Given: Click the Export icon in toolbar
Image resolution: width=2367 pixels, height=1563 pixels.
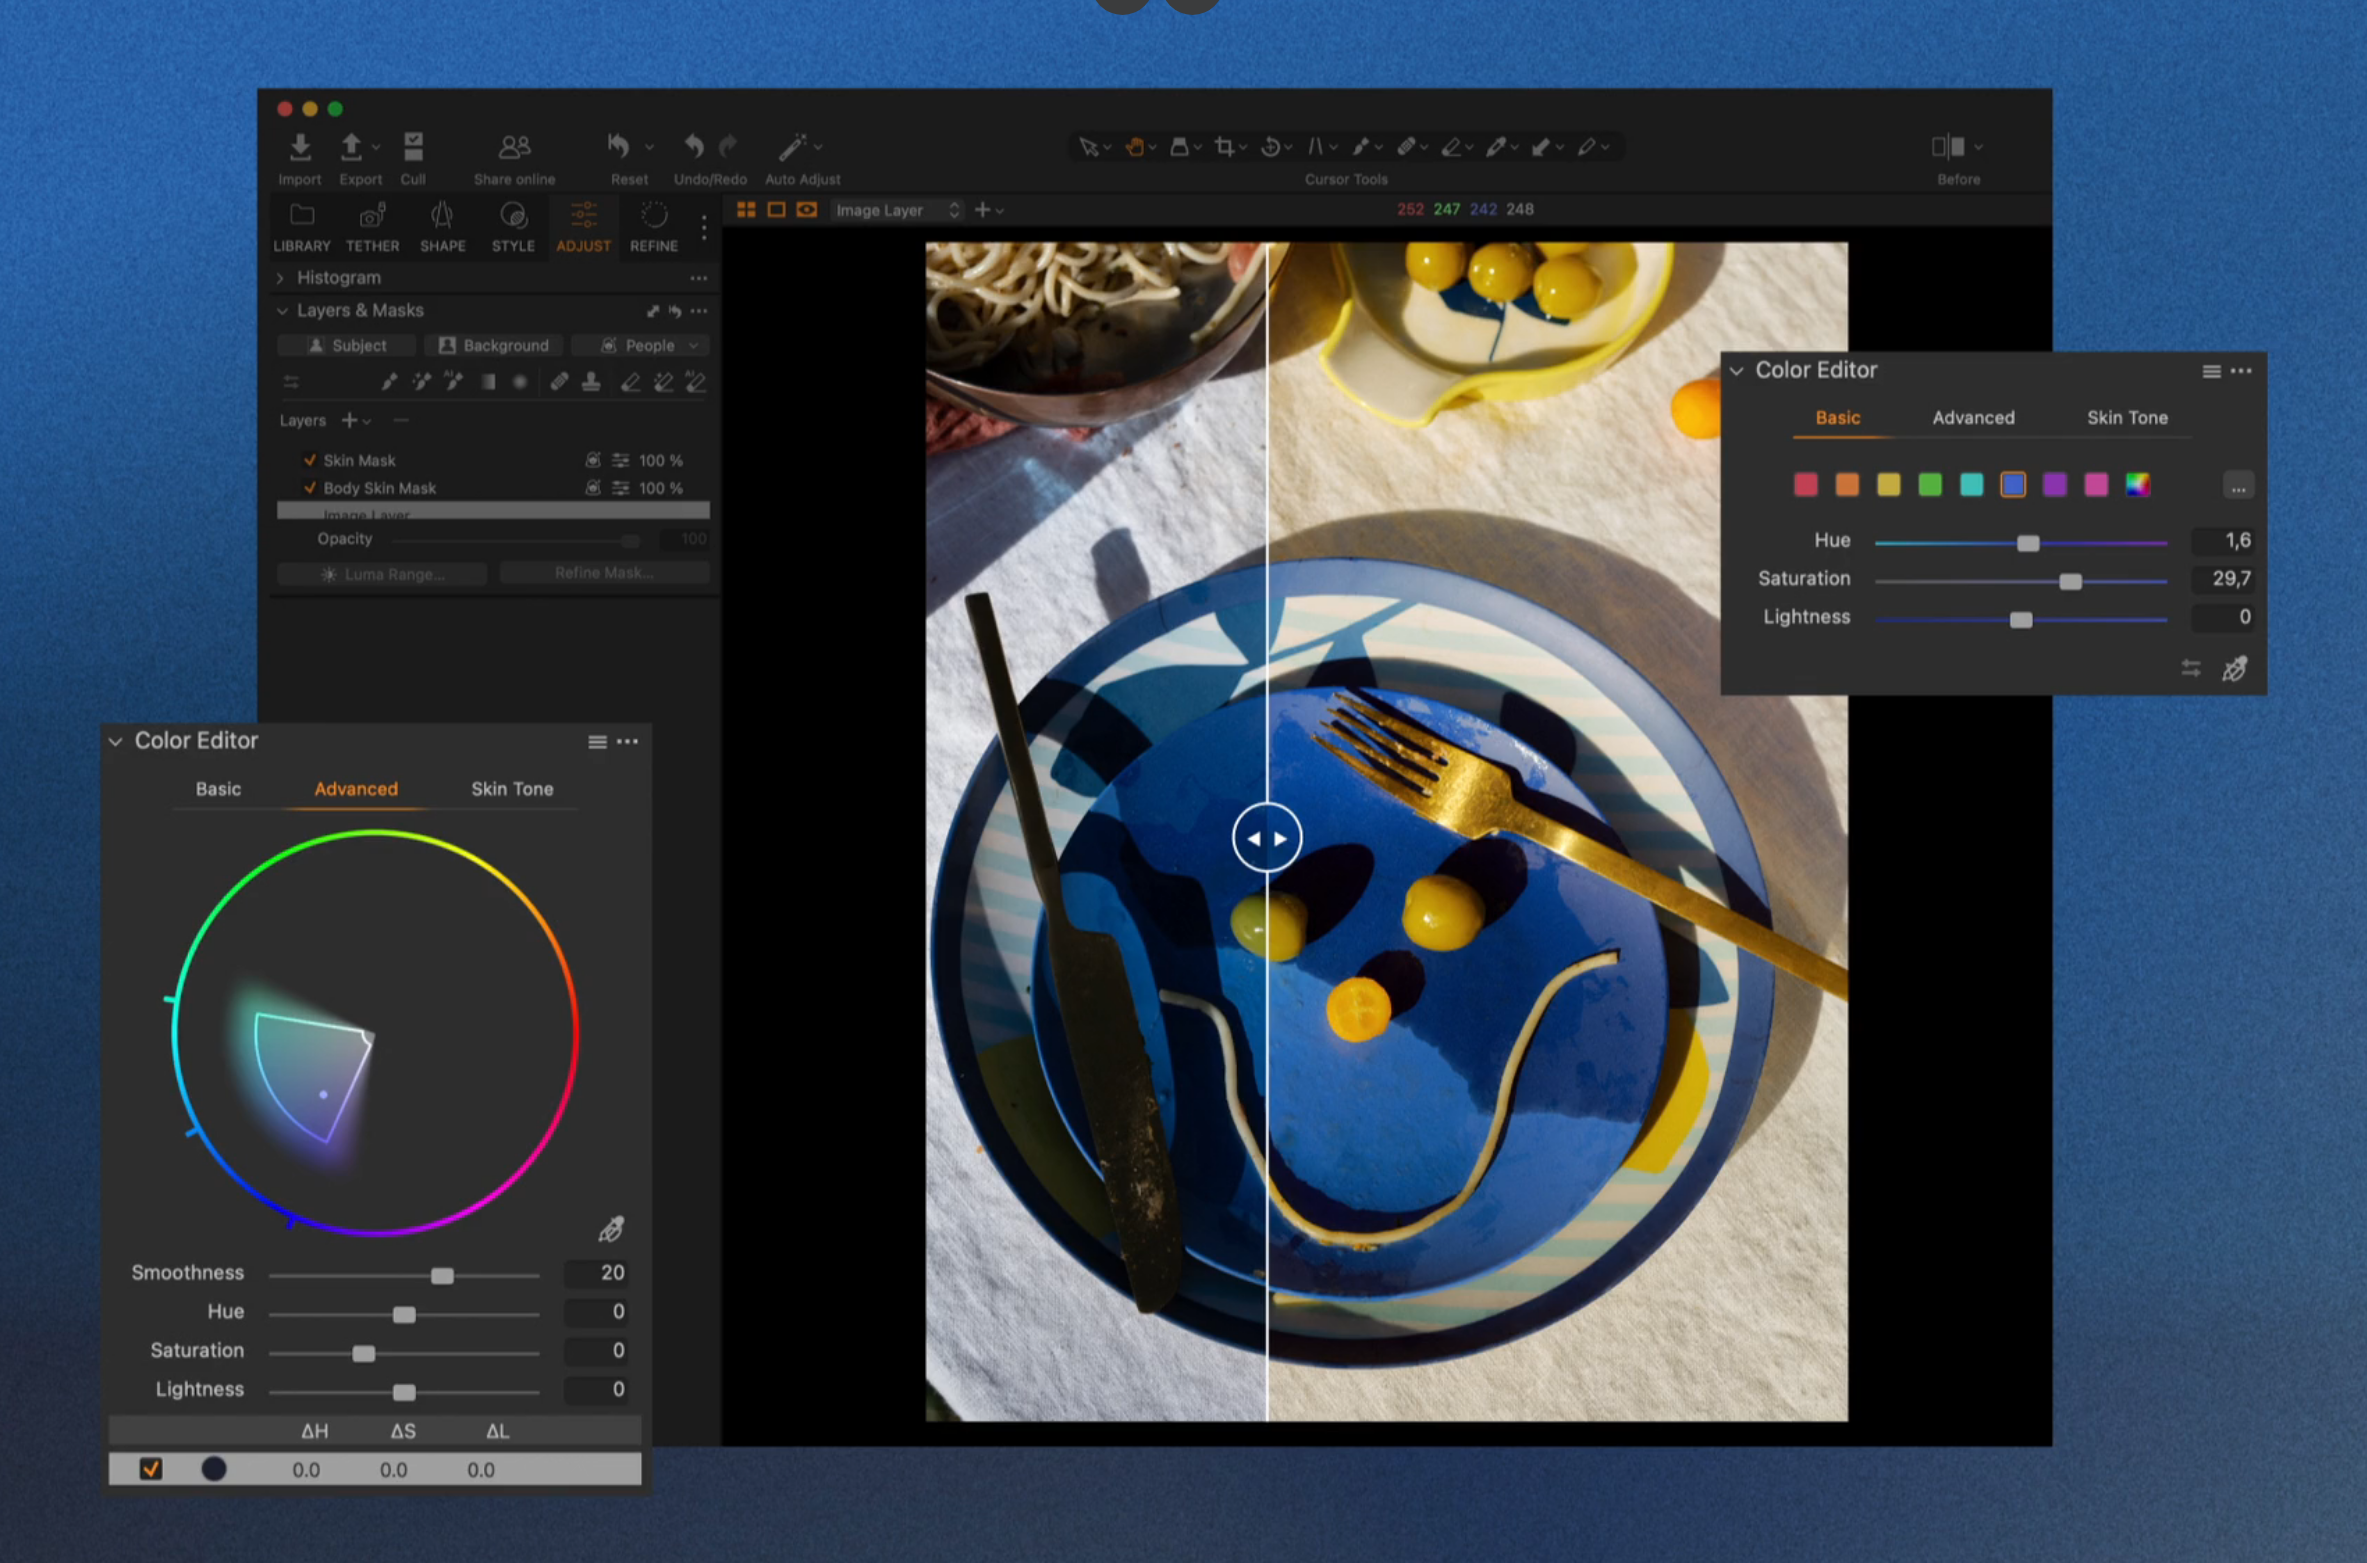Looking at the screenshot, I should pyautogui.click(x=351, y=148).
